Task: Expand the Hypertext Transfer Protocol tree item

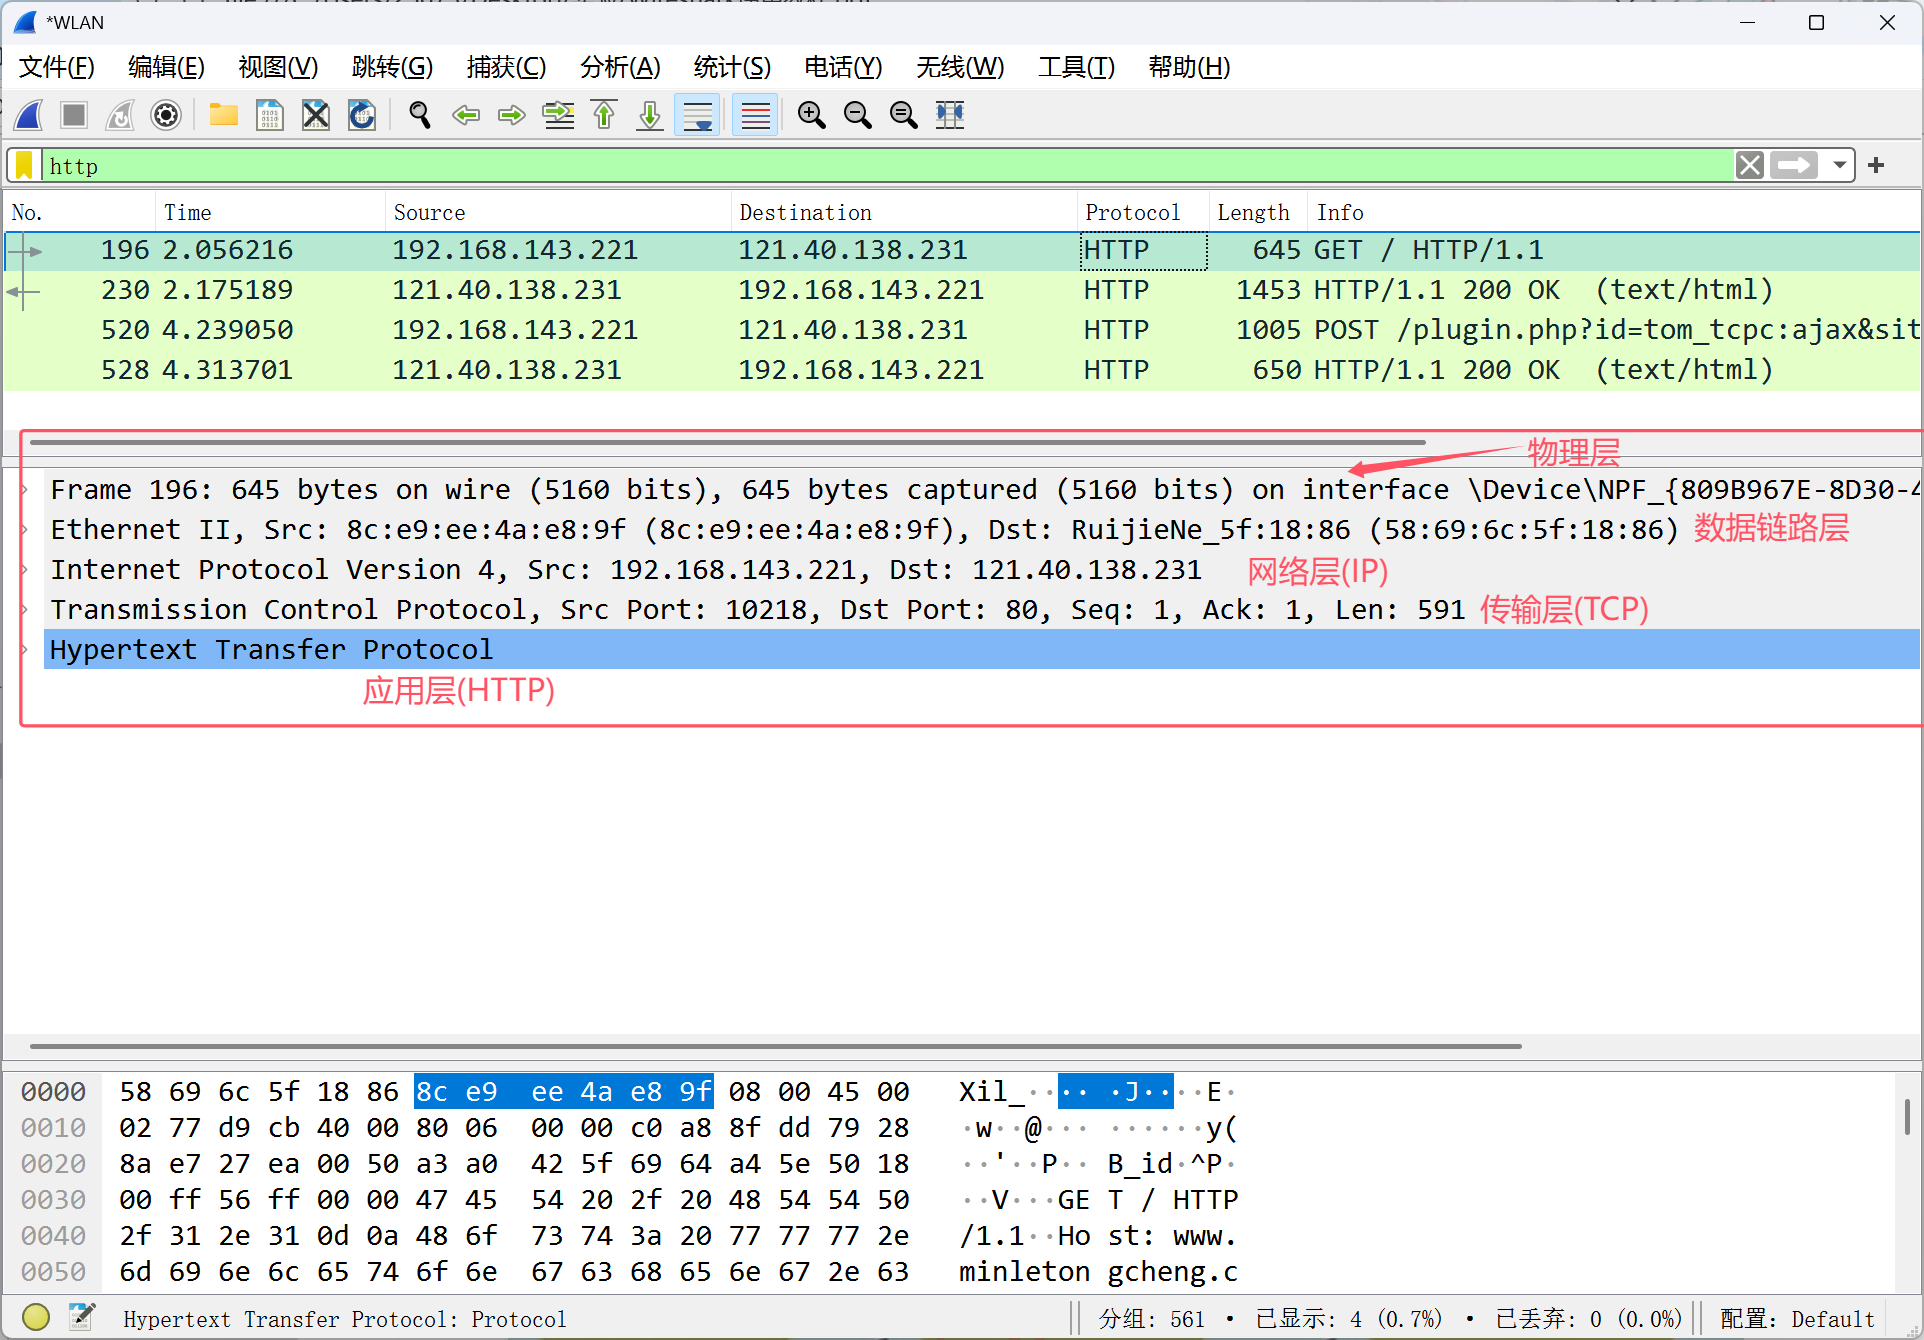Action: tap(25, 650)
